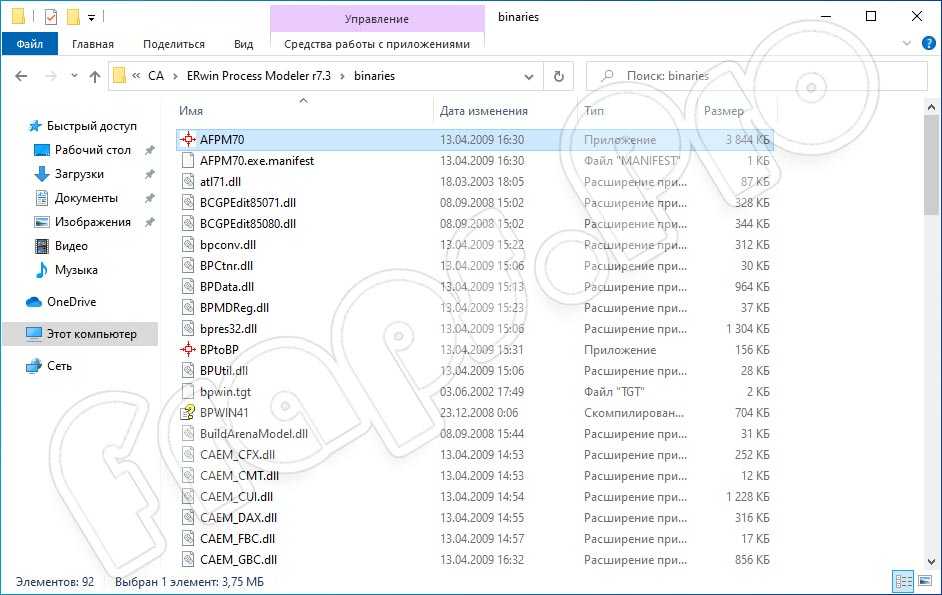Switch to large thumbnails view icon
Screen dimensions: 942x595
(x=925, y=581)
